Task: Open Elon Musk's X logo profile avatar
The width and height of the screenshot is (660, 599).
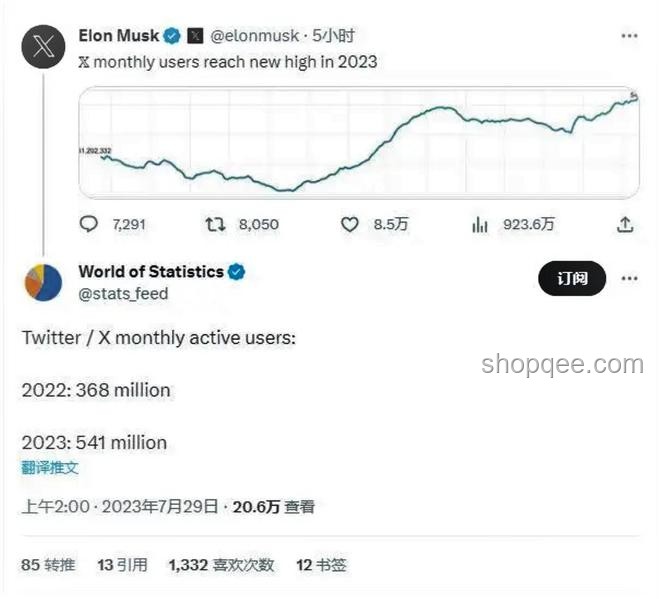Action: click(43, 47)
